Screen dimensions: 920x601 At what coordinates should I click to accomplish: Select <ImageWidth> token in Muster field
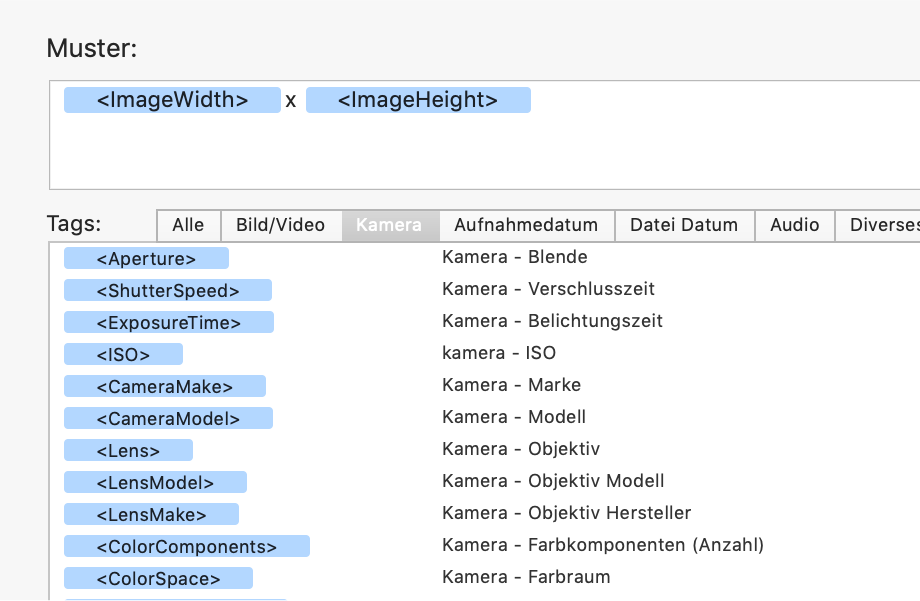[172, 100]
